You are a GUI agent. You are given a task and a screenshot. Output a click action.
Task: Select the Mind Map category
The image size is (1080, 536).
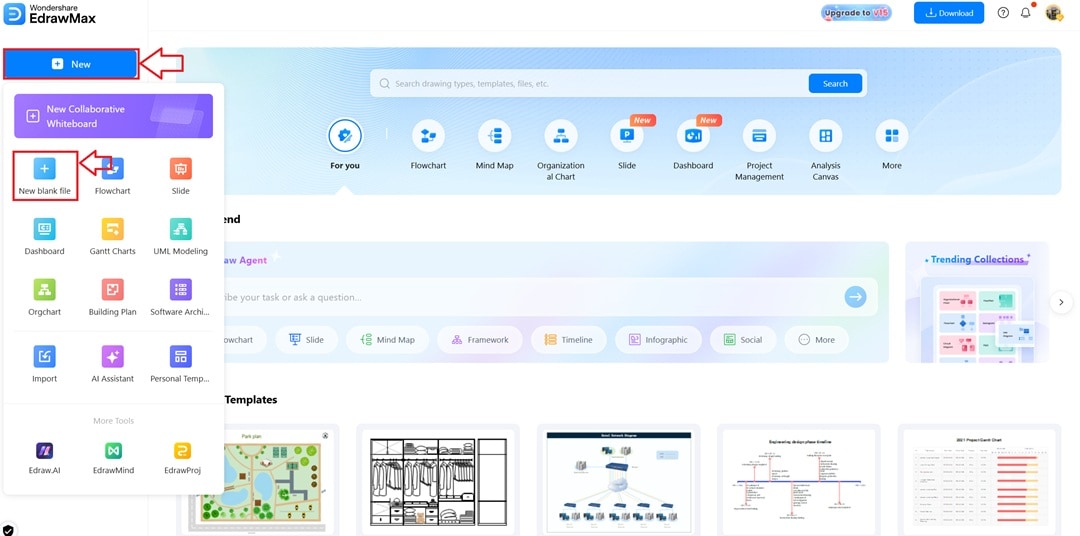click(495, 145)
